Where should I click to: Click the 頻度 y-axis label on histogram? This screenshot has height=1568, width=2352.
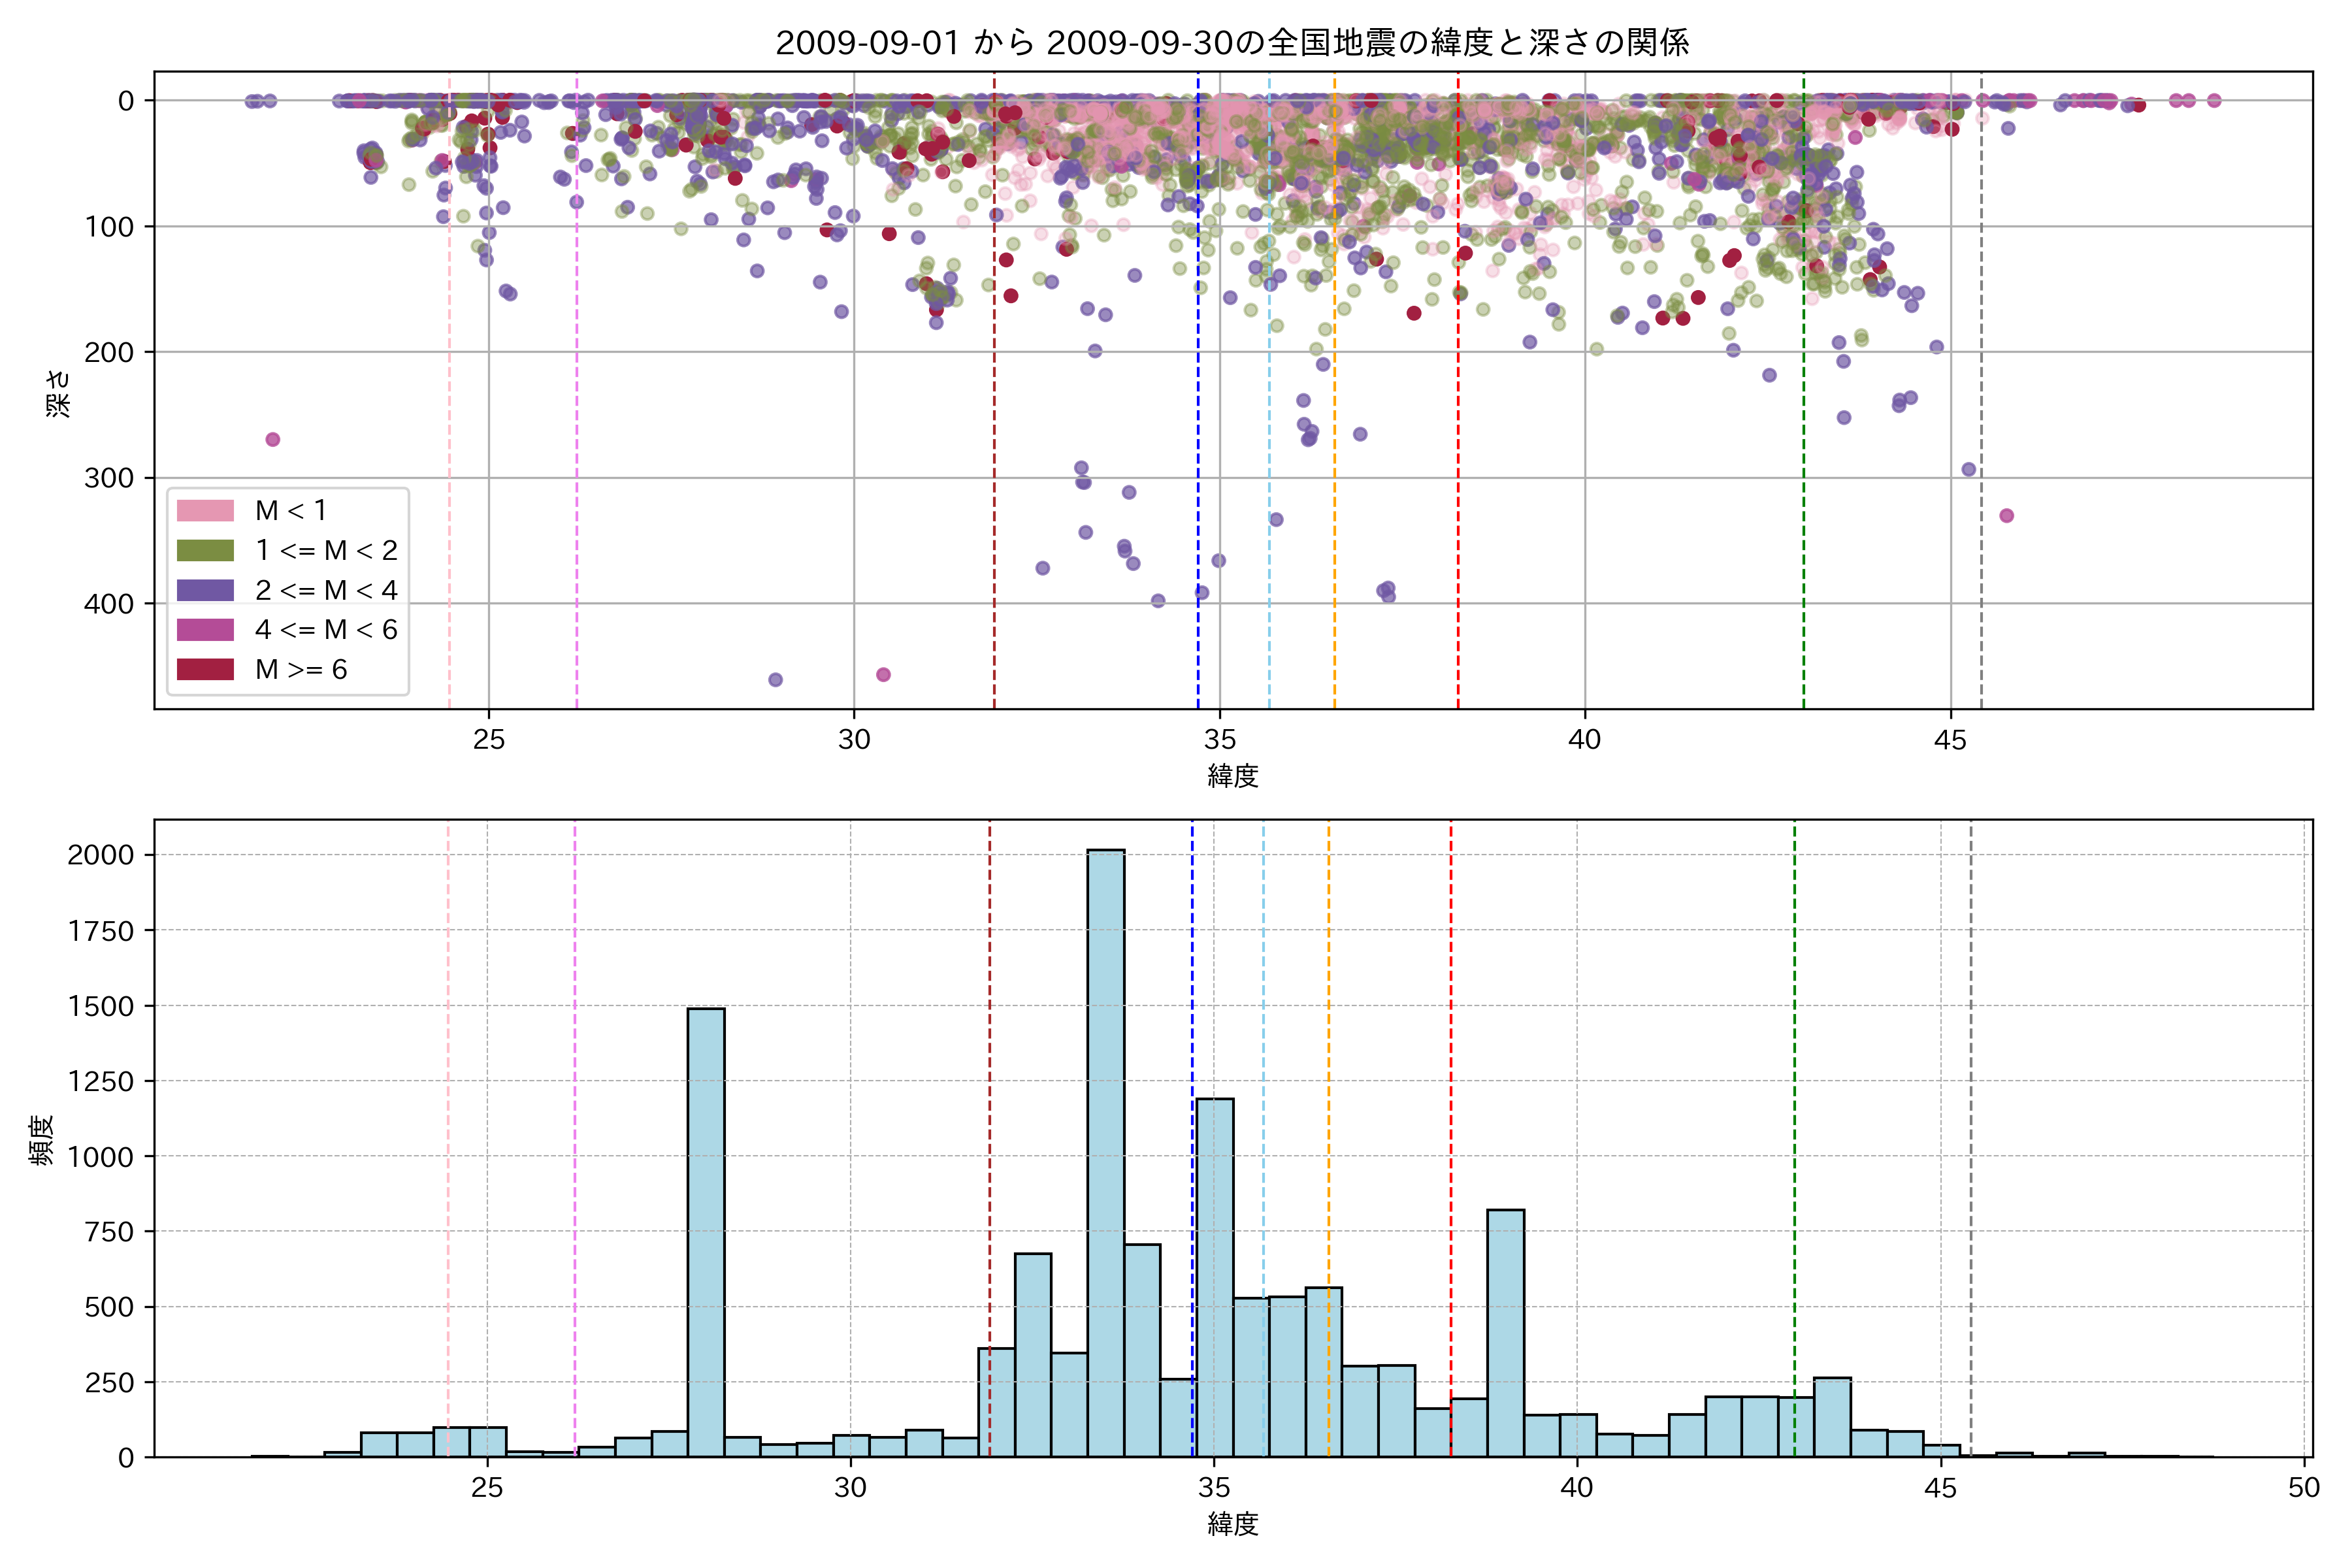42,1140
